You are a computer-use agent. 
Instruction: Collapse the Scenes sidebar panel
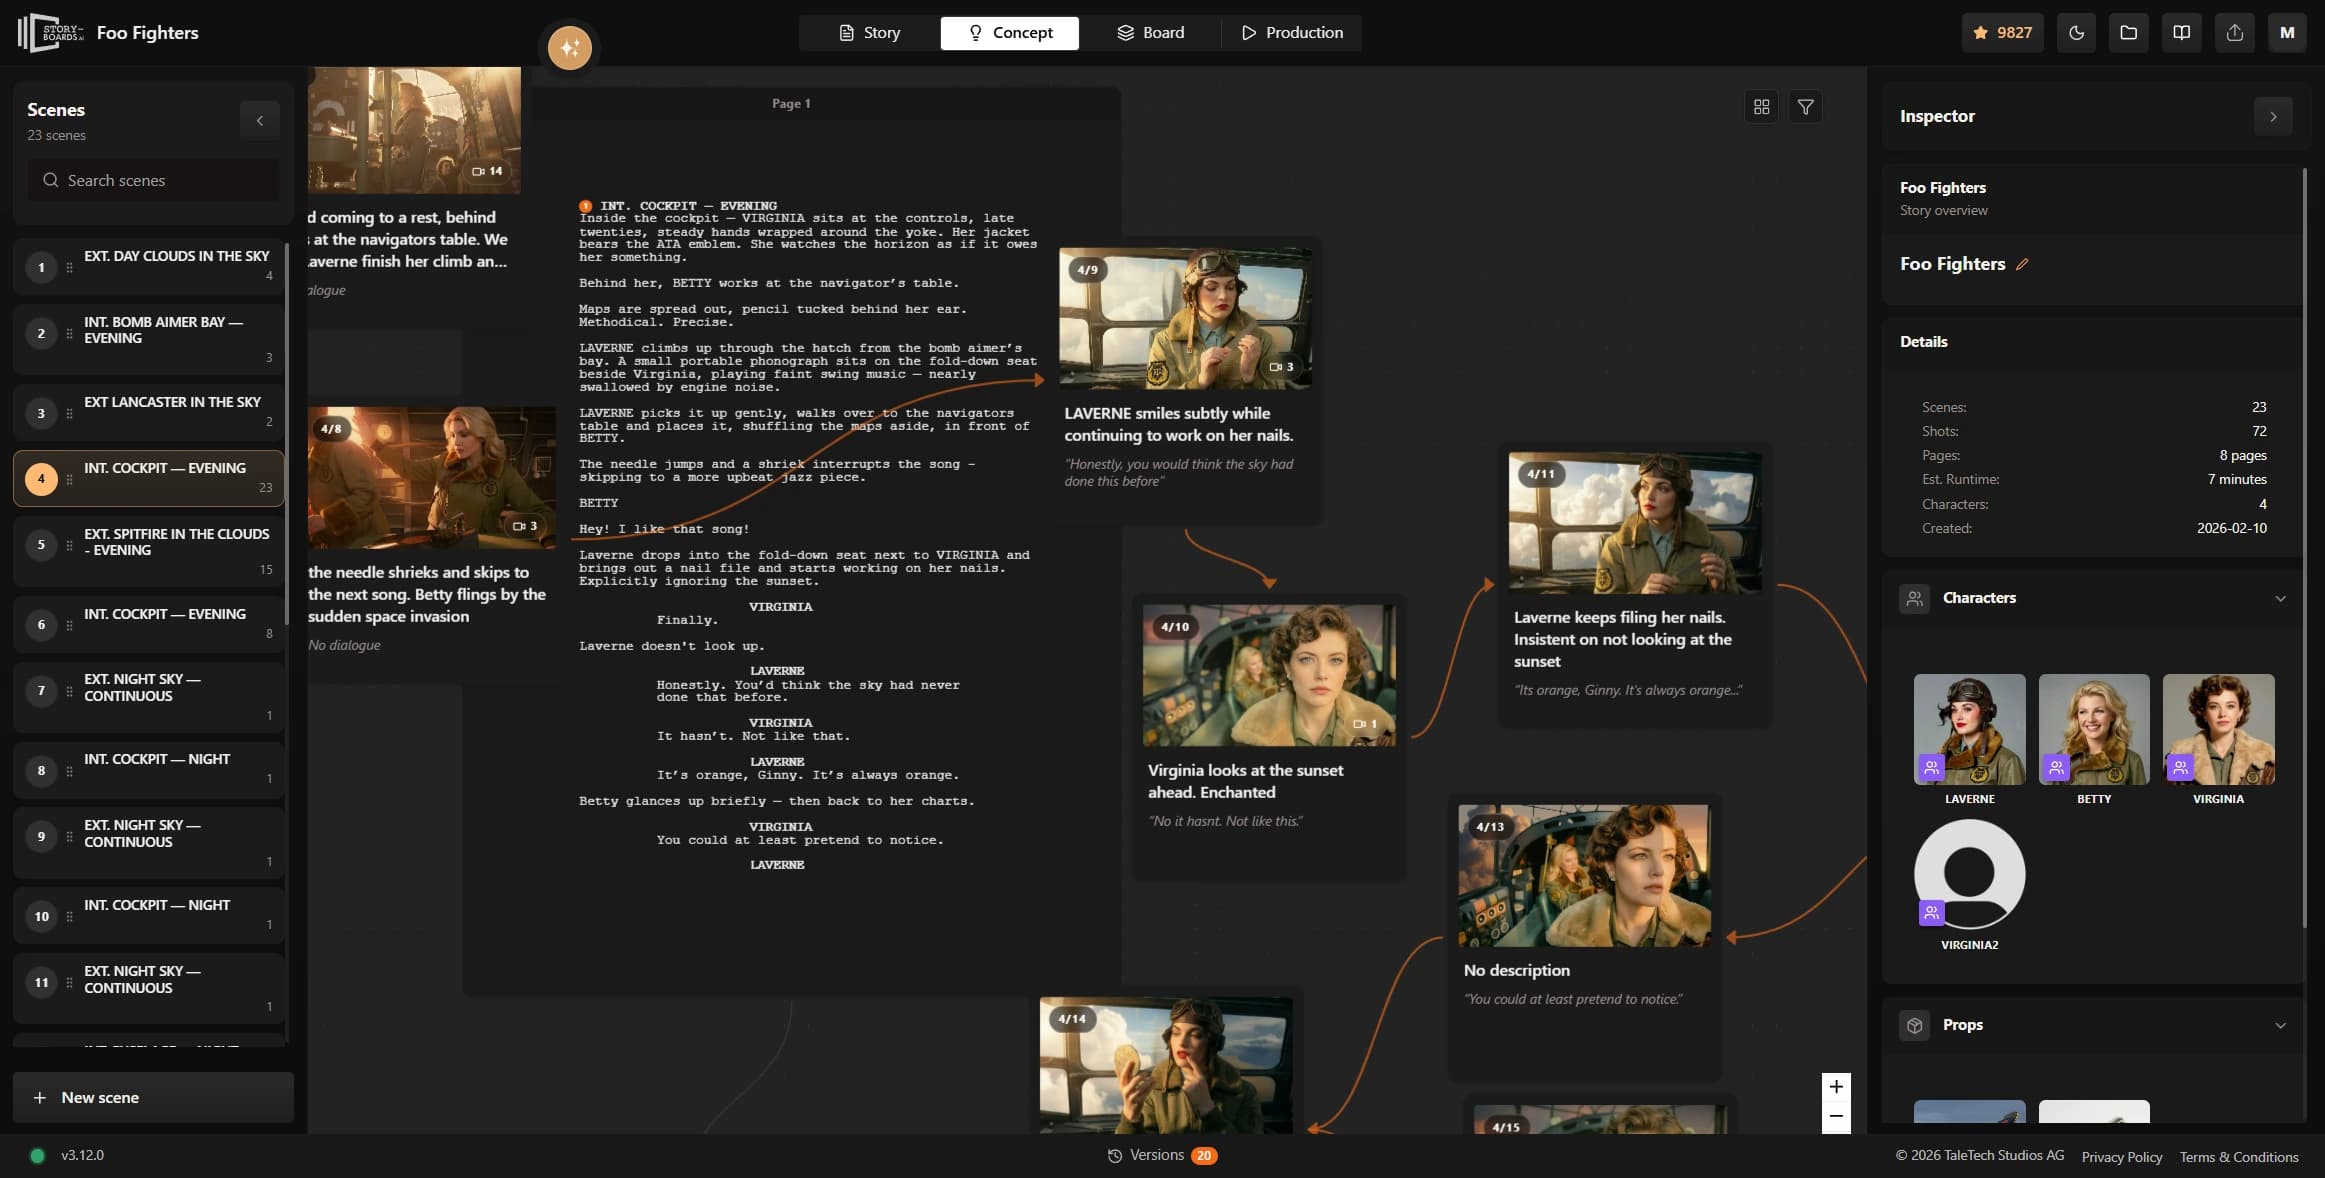(260, 119)
